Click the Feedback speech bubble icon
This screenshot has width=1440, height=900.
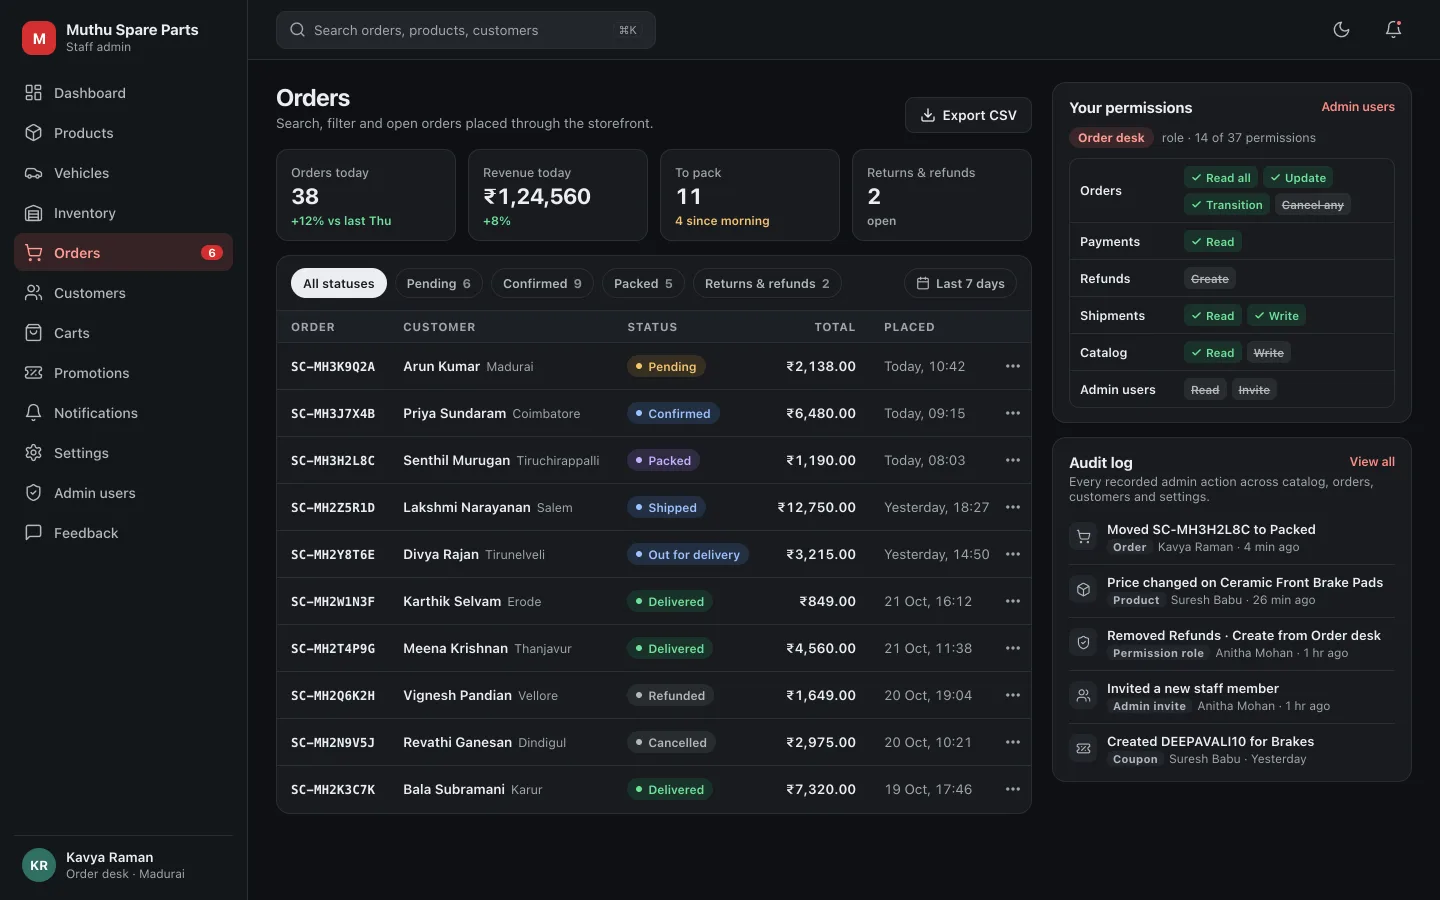34,533
